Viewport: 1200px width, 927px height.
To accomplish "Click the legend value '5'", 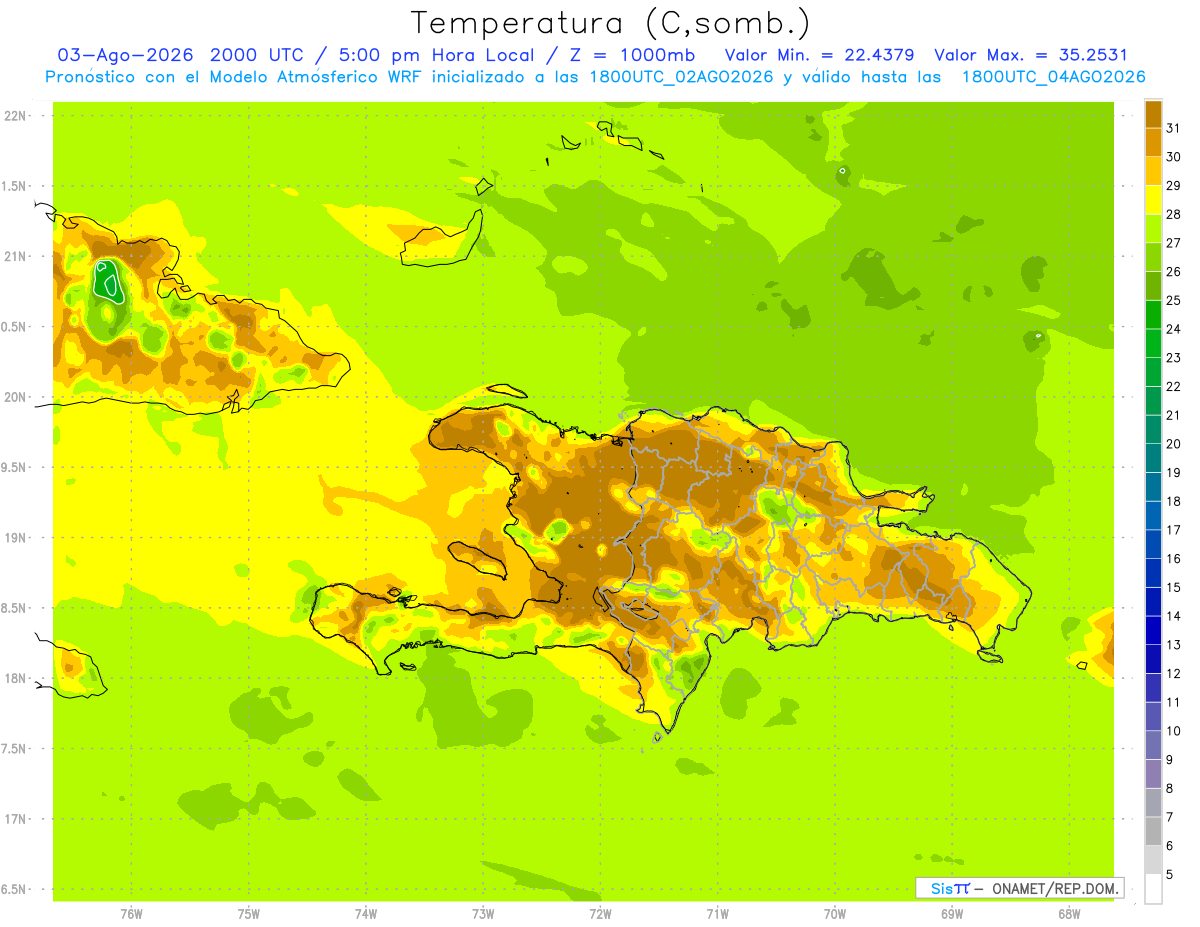I will coord(1170,874).
